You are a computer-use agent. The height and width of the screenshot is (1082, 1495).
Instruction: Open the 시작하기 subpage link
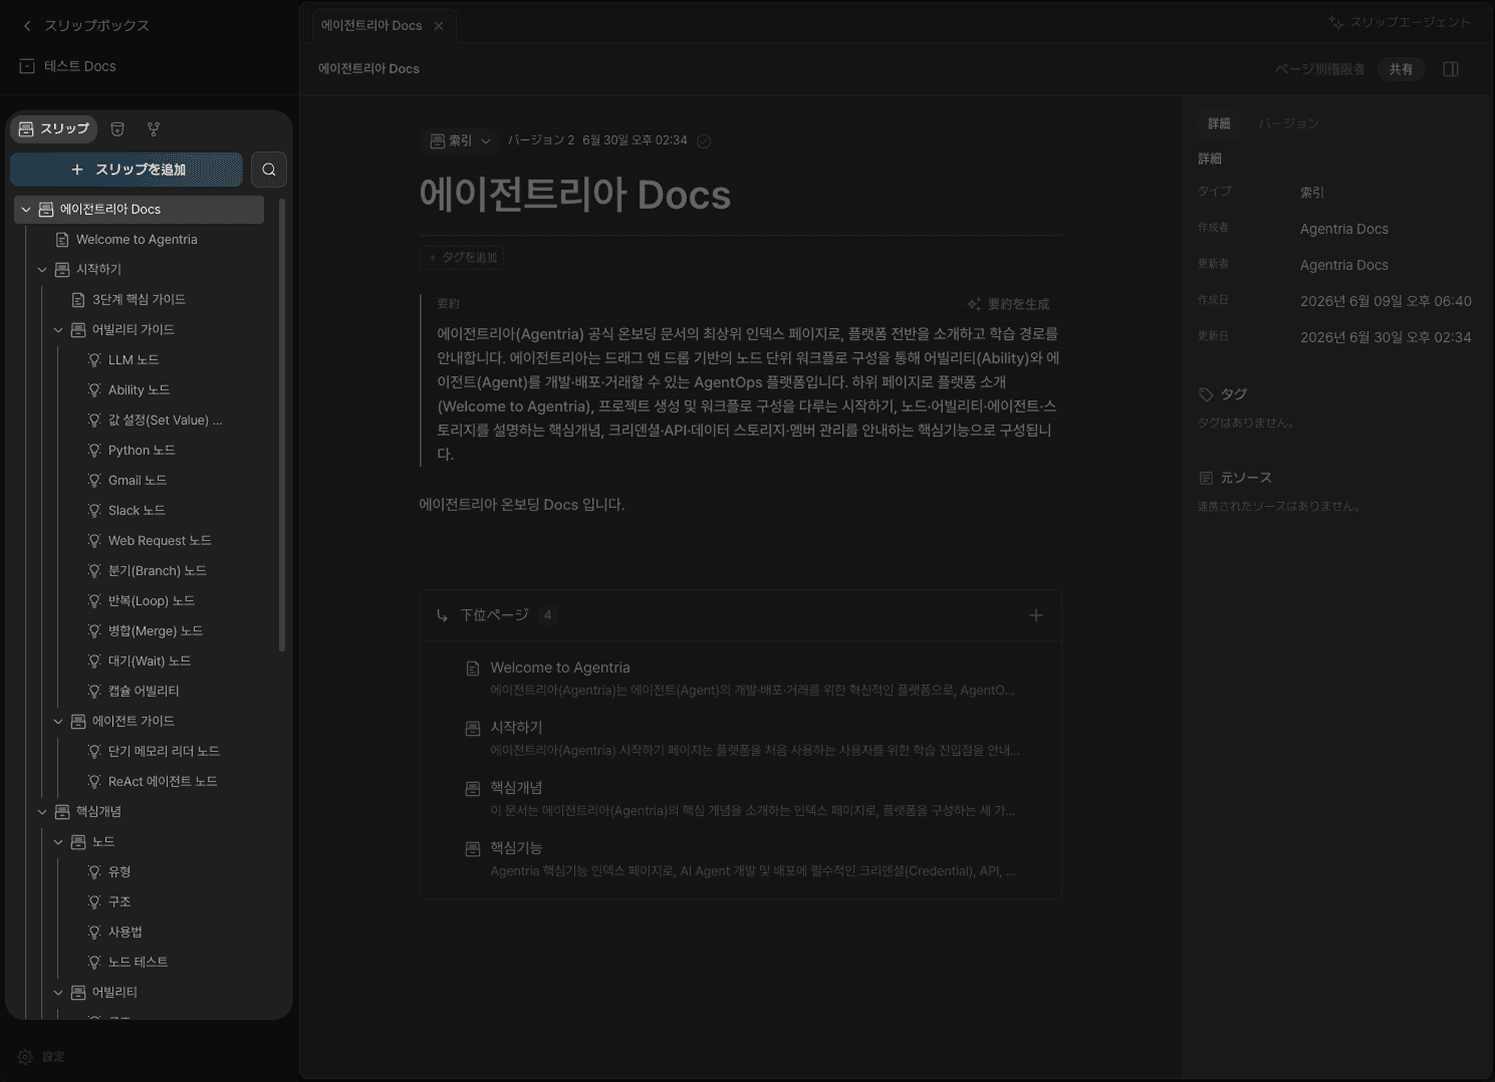click(x=516, y=728)
